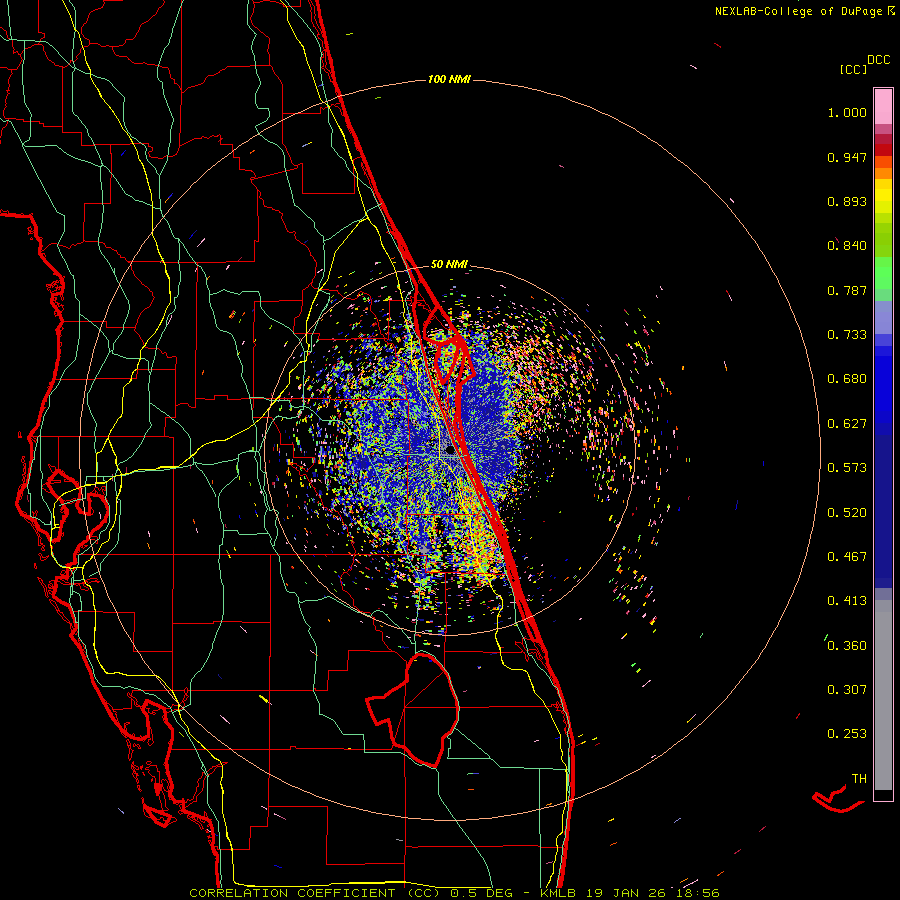This screenshot has height=900, width=900.
Task: Click the 0.627 color scale value
Action: pos(847,424)
